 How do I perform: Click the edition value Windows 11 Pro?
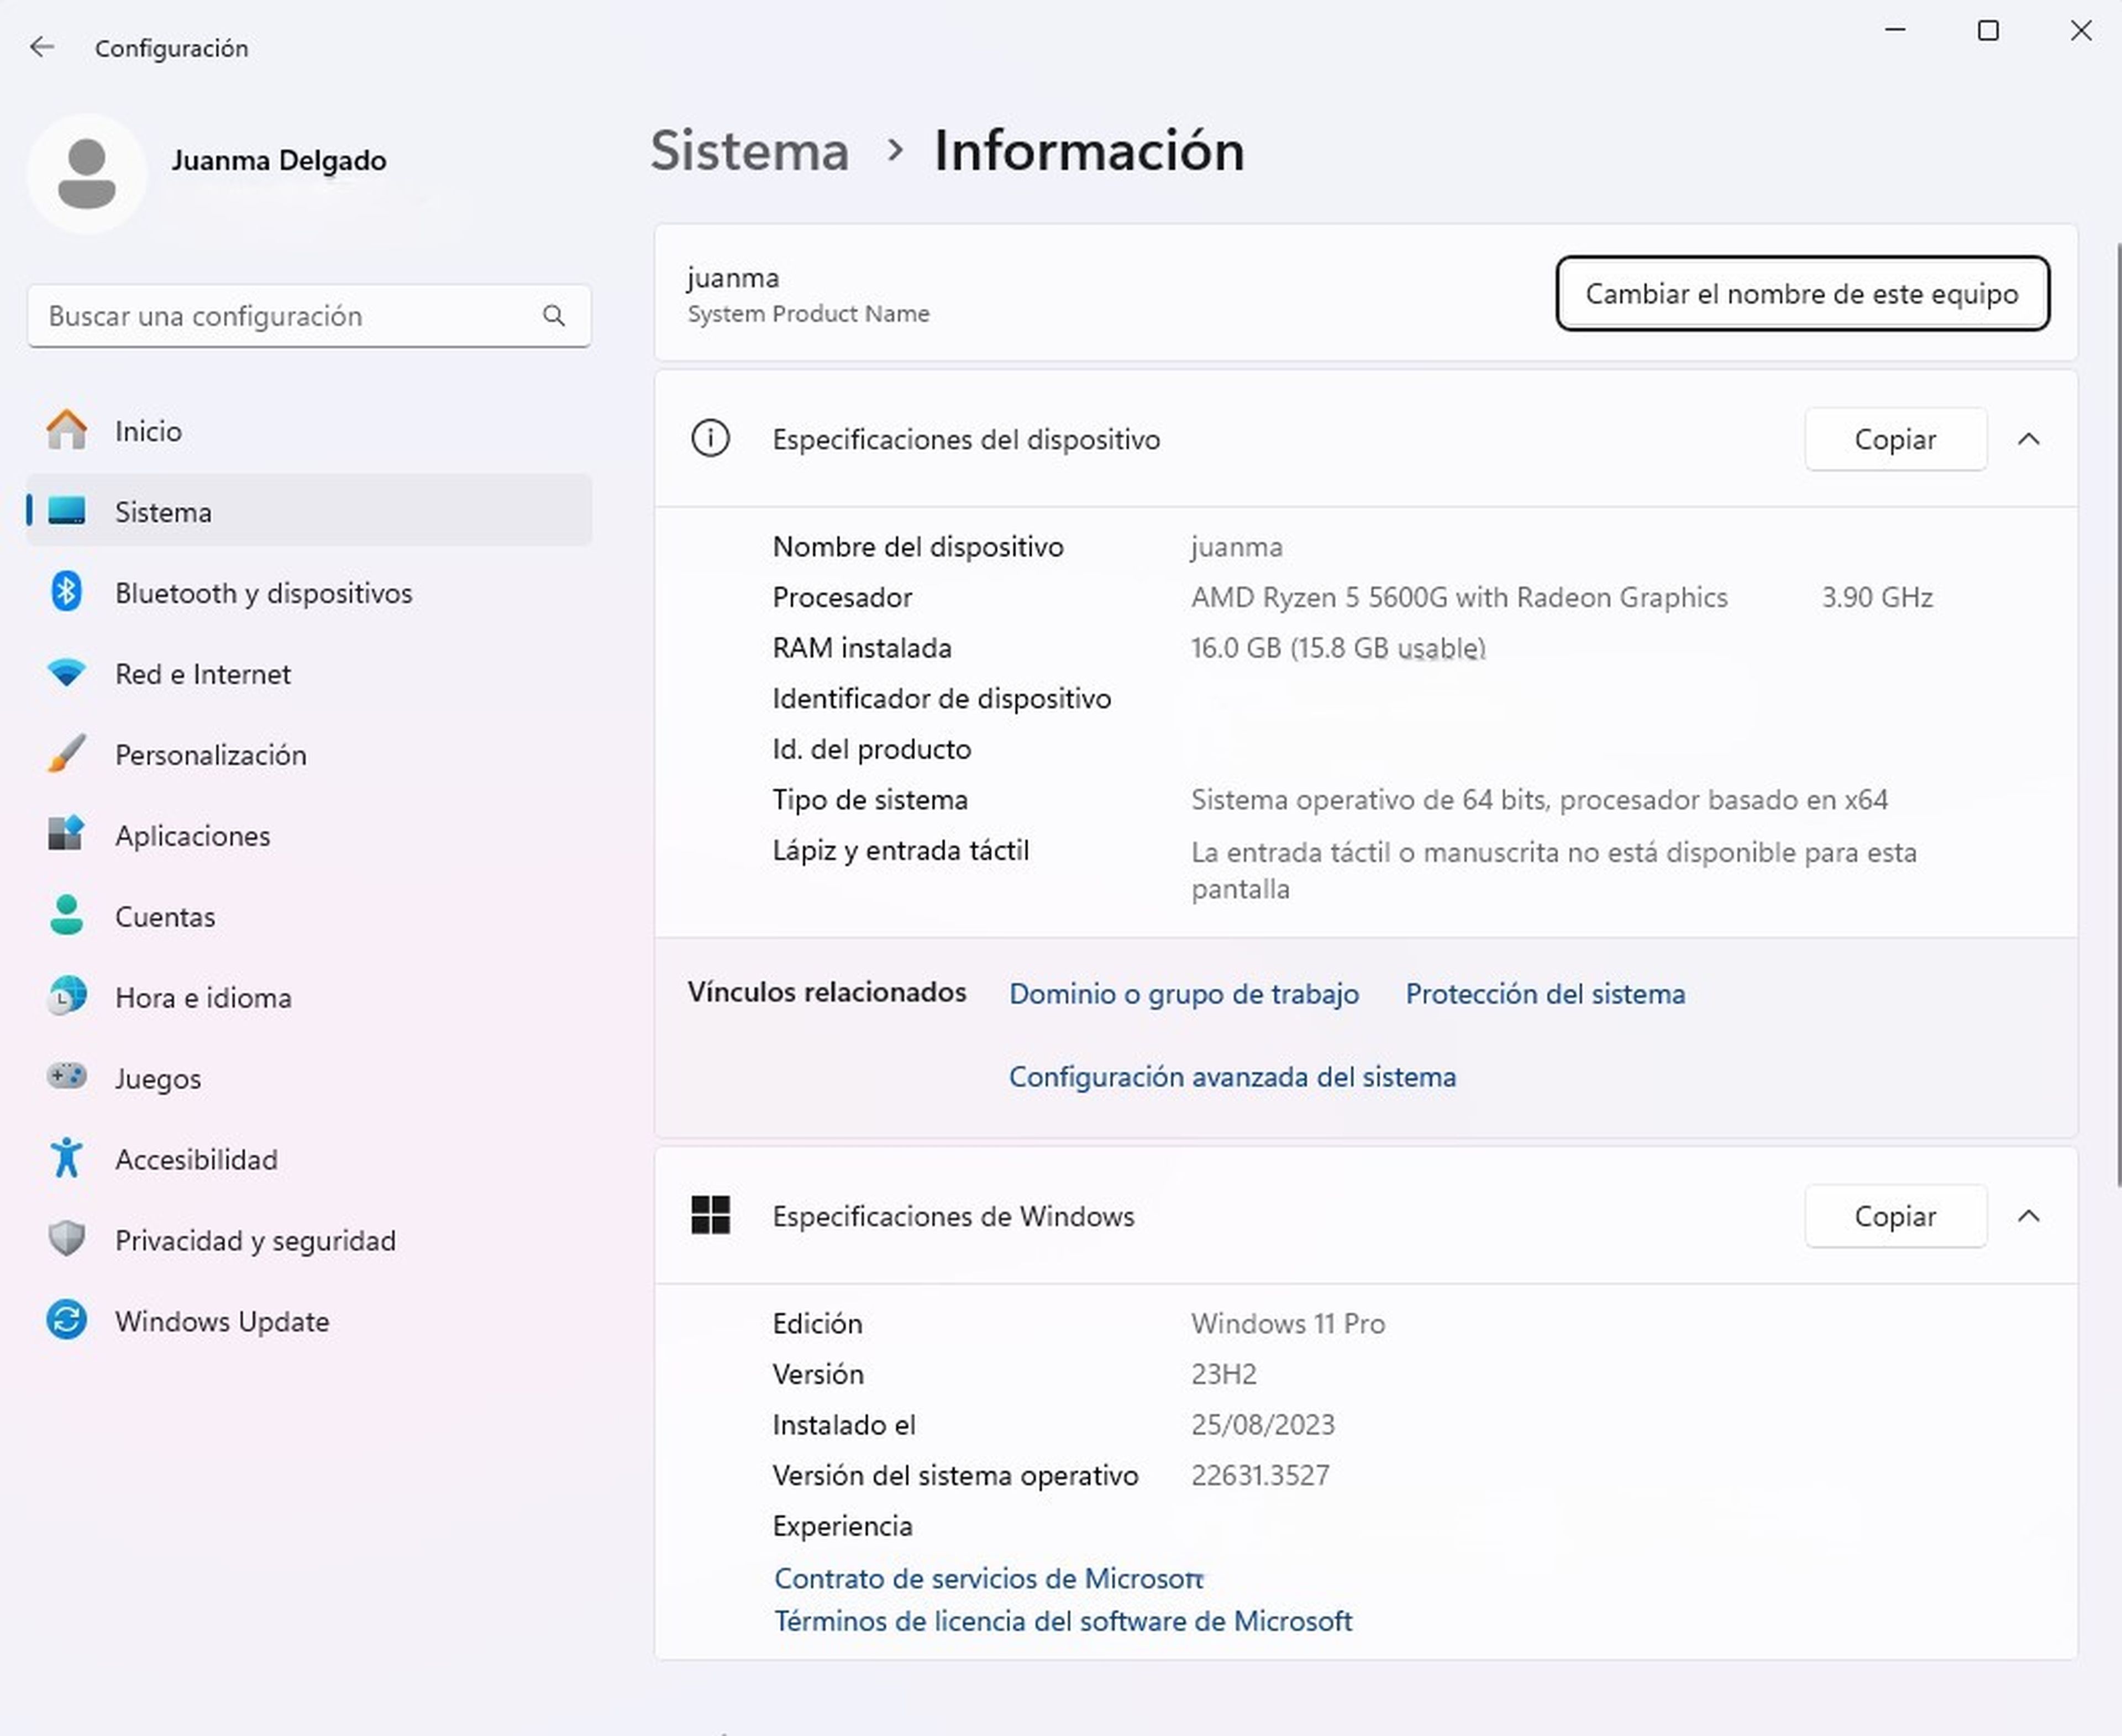[x=1288, y=1323]
